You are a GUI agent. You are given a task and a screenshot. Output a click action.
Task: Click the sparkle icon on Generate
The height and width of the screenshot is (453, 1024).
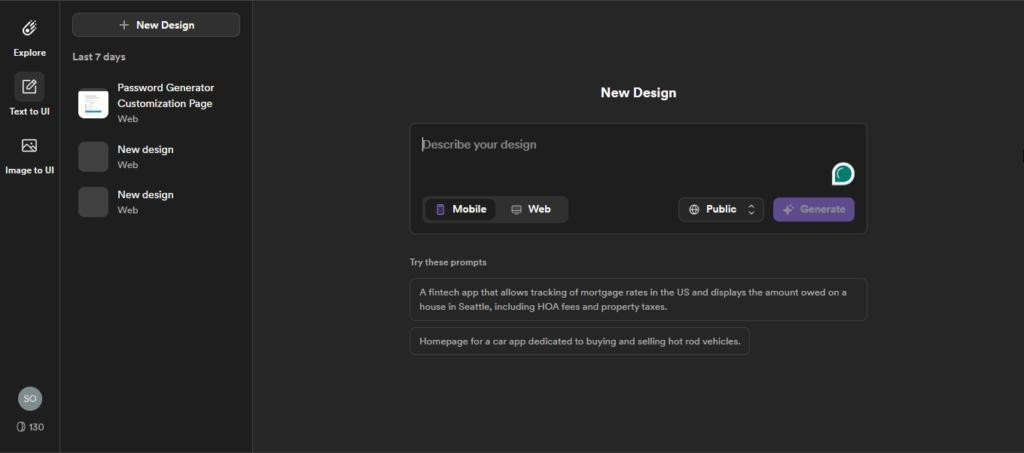(788, 210)
